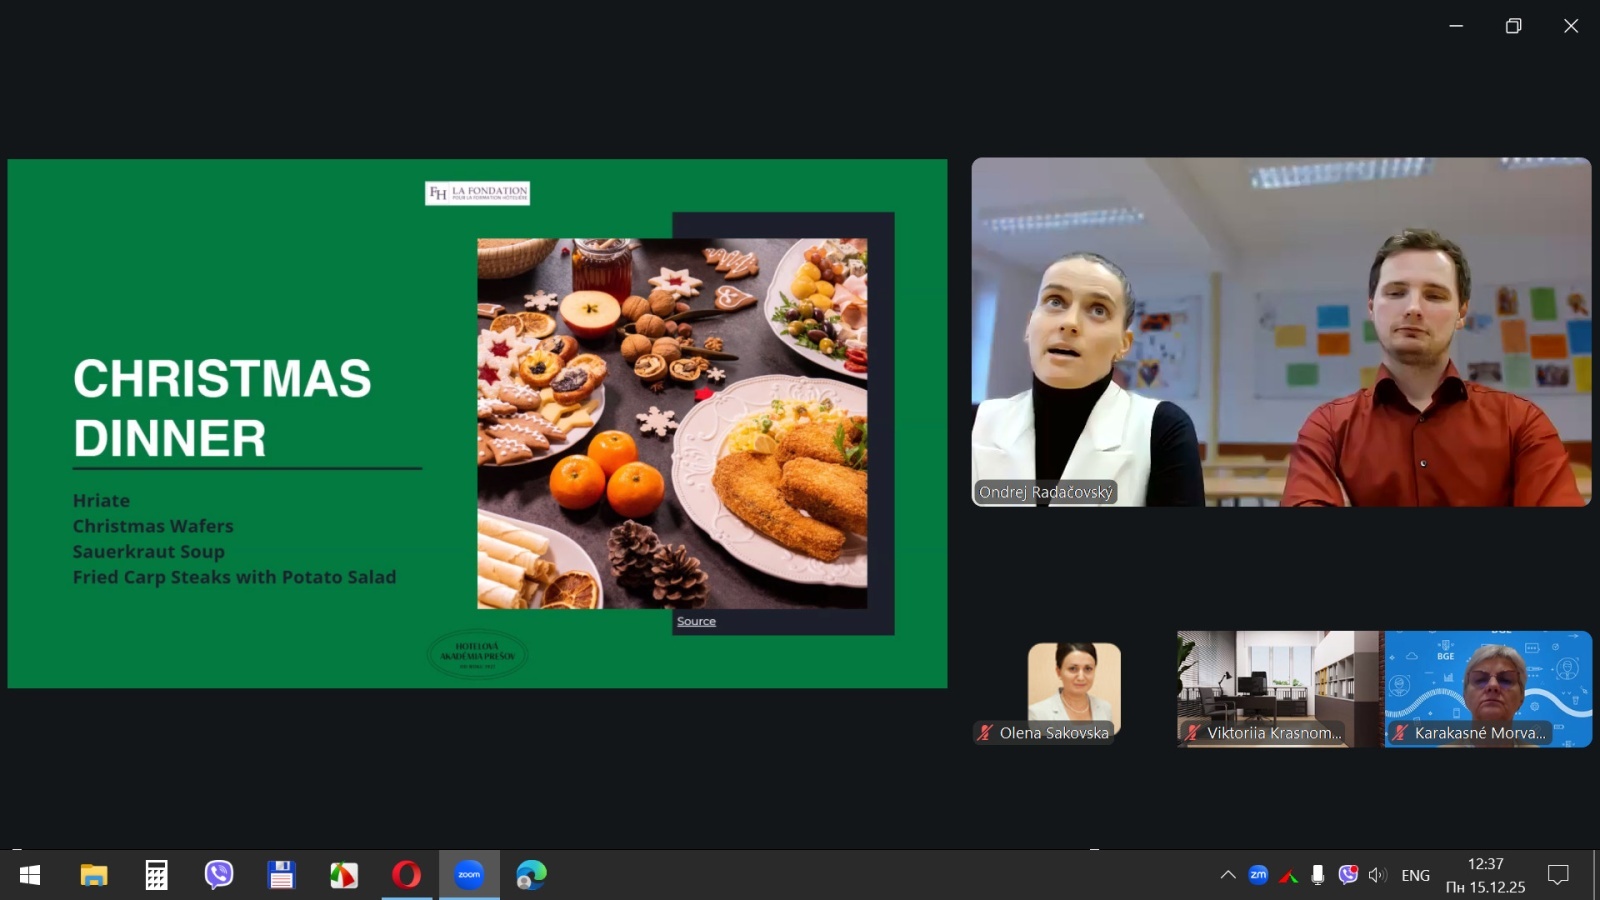Screen dimensions: 1600x900
Task: Open the clock and calendar flyout
Action: (1485, 875)
